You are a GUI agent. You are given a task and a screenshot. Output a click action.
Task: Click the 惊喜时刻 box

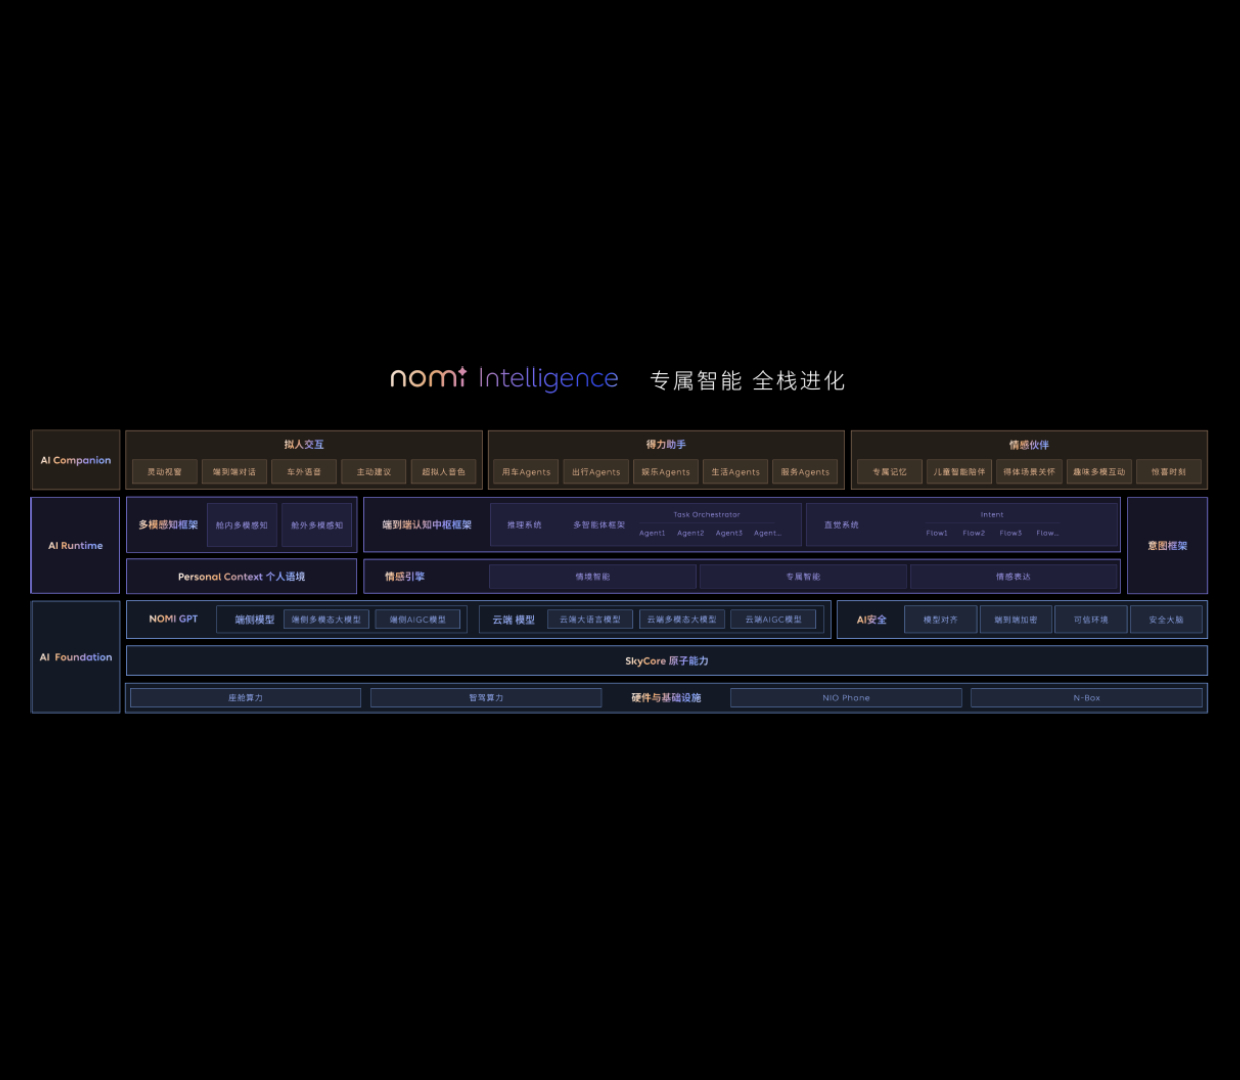[x=1168, y=472]
